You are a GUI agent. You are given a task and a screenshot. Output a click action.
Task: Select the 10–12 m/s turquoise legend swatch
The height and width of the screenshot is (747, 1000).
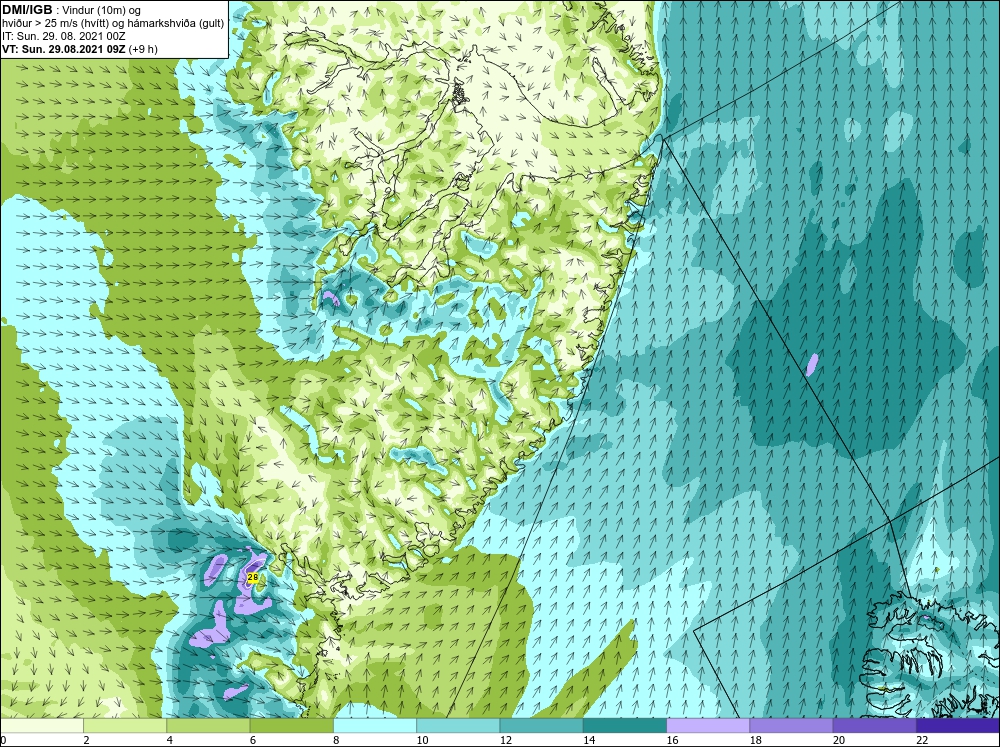458,726
